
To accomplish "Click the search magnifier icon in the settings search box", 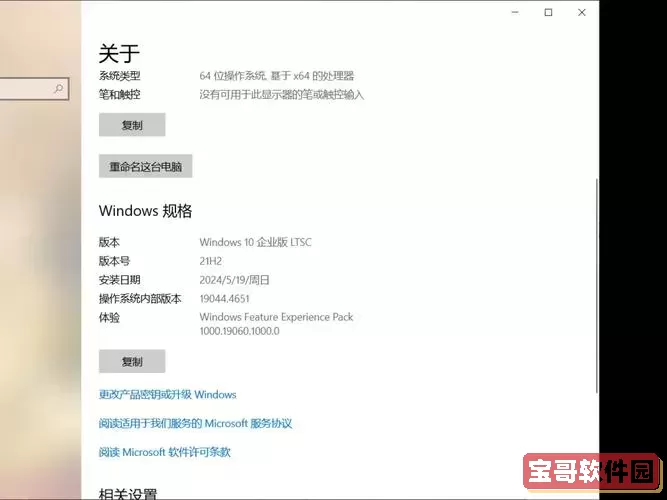I will click(x=59, y=89).
